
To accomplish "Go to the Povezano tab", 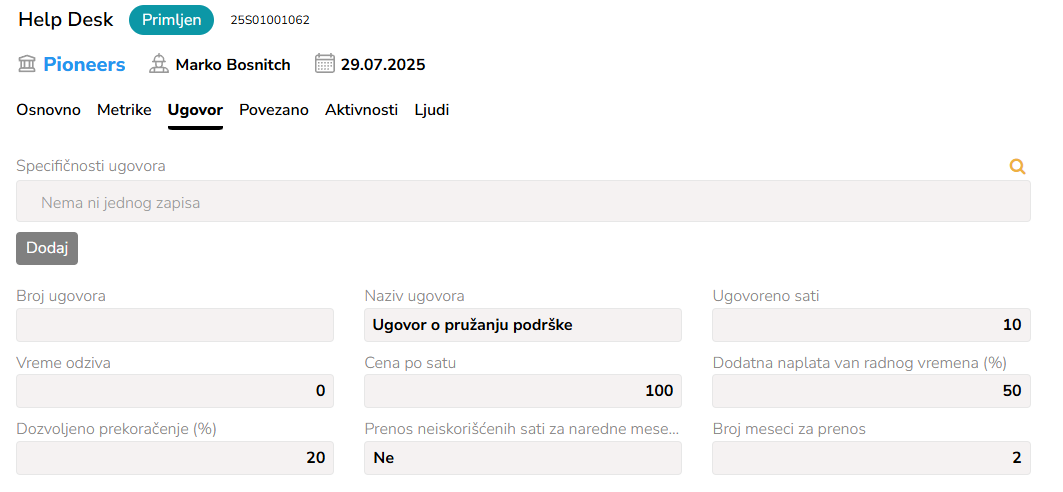I will point(274,110).
